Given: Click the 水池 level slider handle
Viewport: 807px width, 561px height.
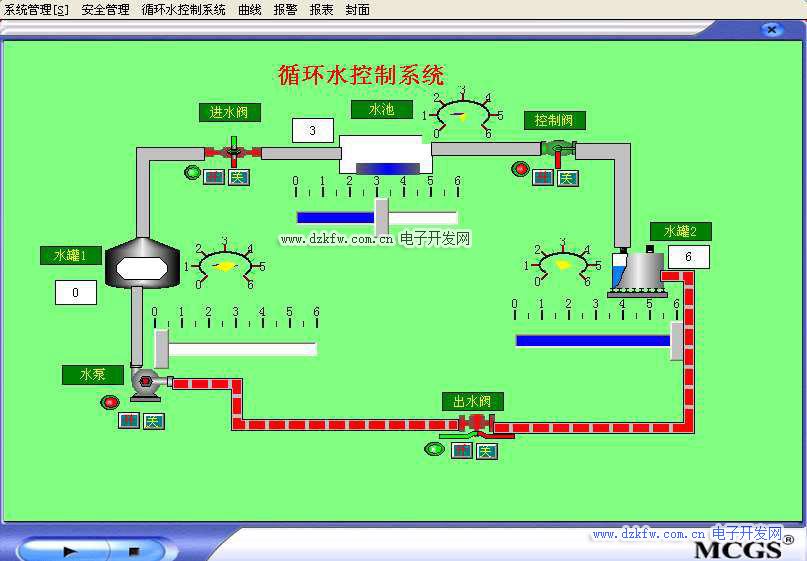Looking at the screenshot, I should pyautogui.click(x=381, y=217).
